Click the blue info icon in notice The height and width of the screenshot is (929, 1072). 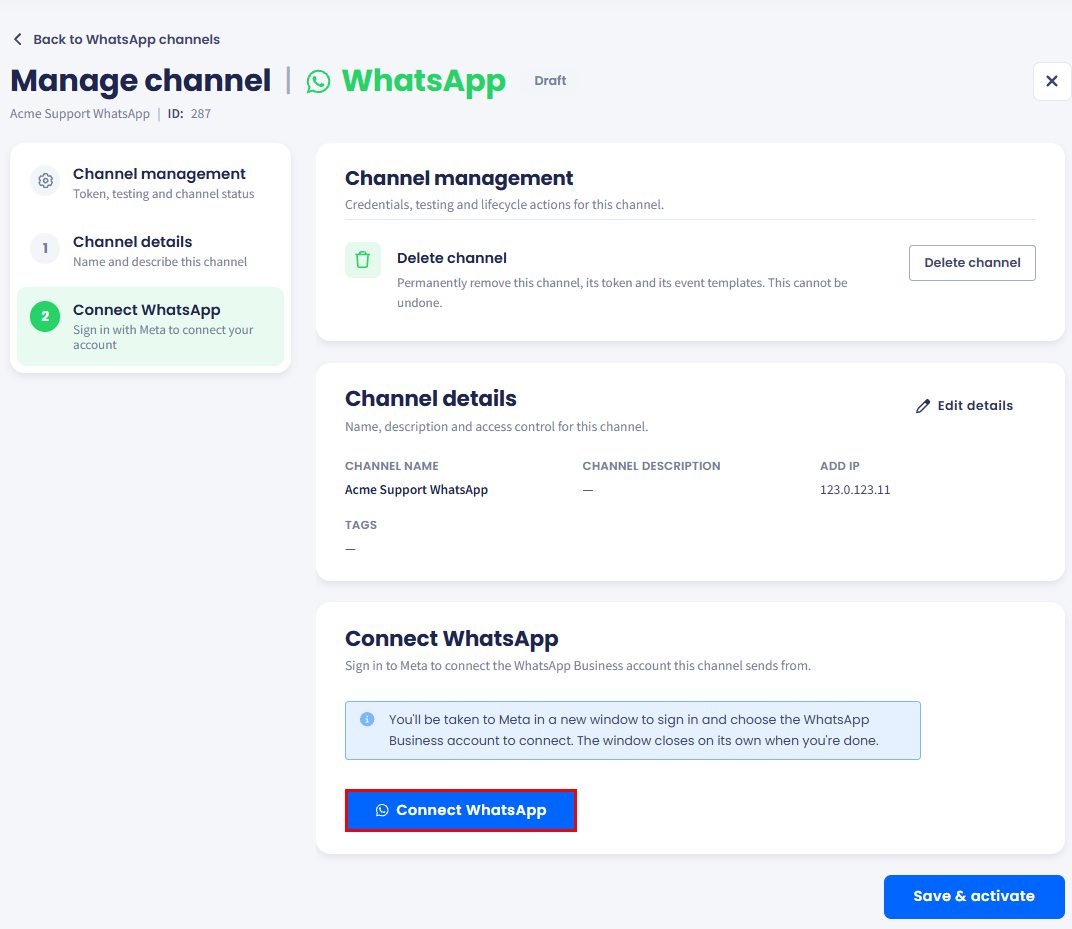coord(367,719)
